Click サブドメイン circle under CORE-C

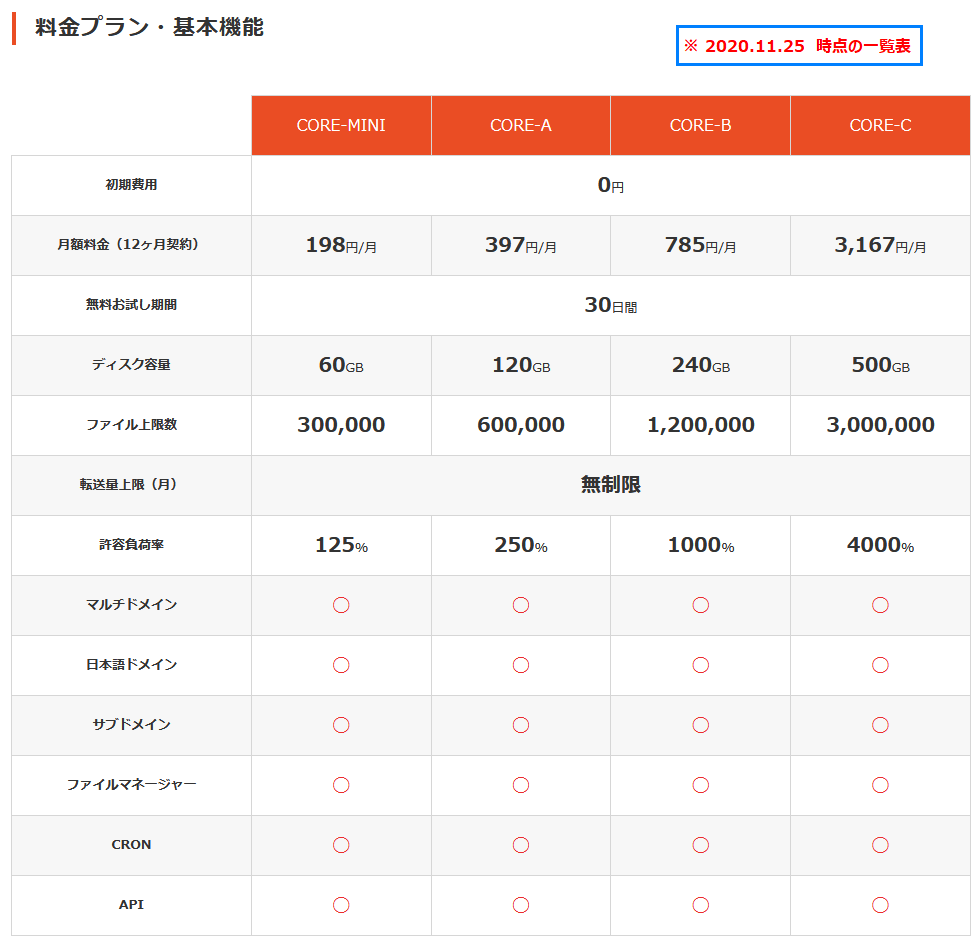(x=880, y=725)
